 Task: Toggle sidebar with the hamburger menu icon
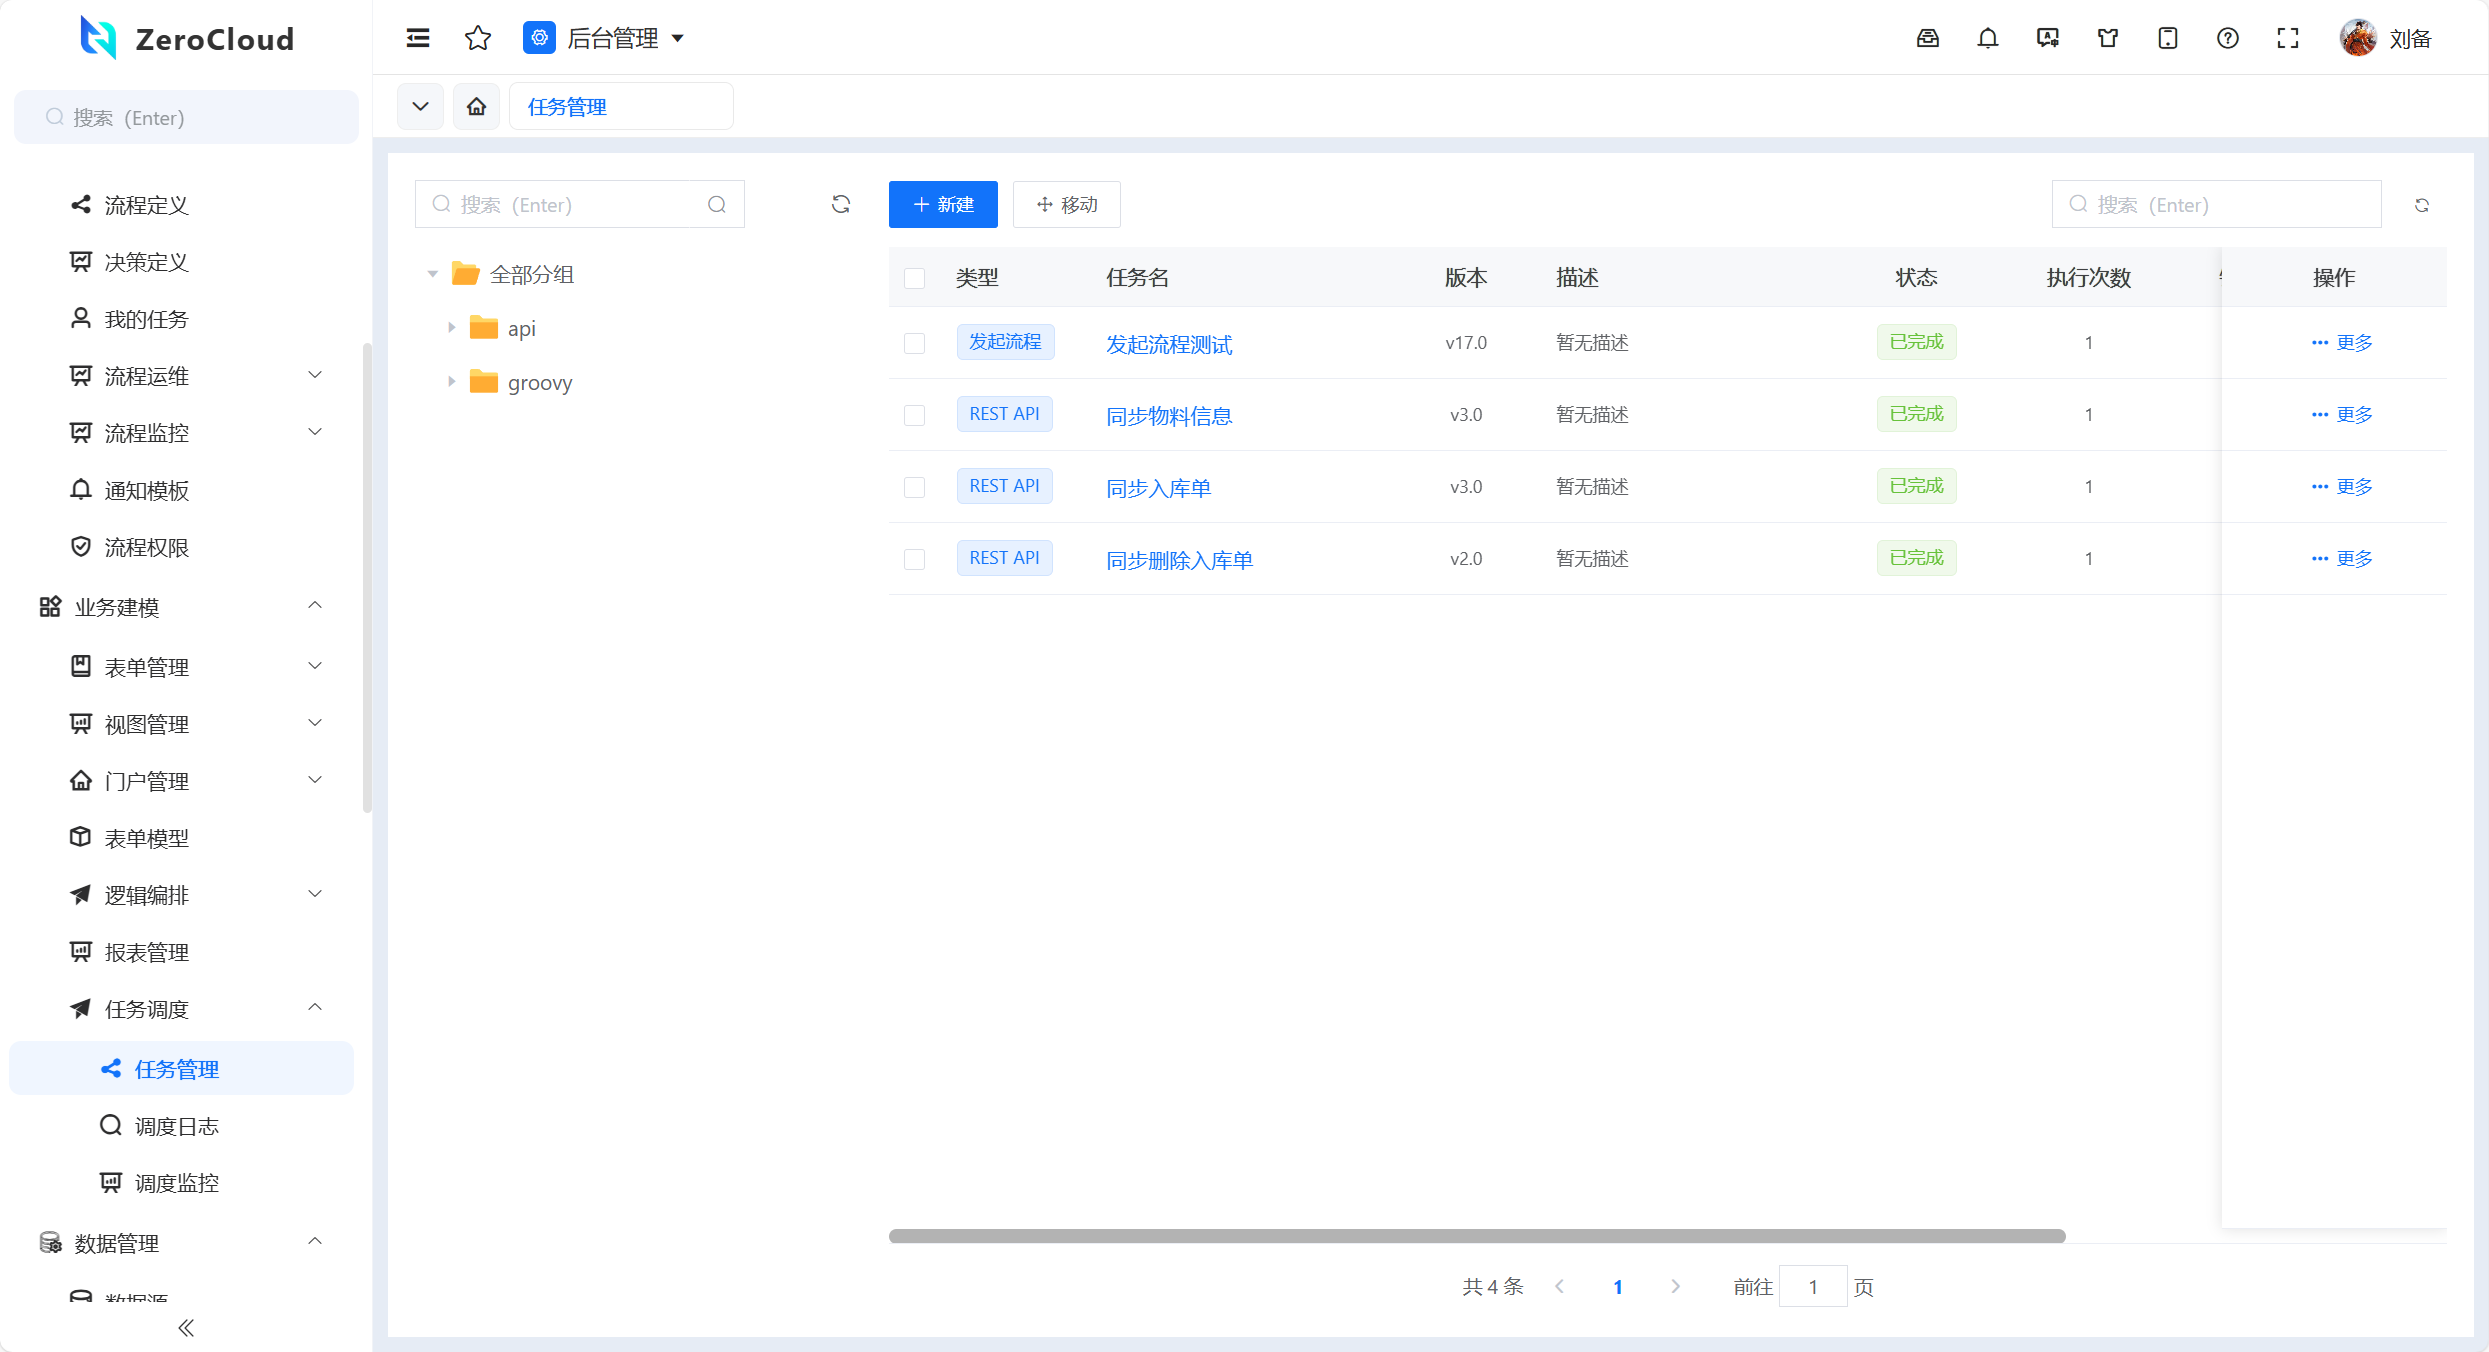point(418,38)
